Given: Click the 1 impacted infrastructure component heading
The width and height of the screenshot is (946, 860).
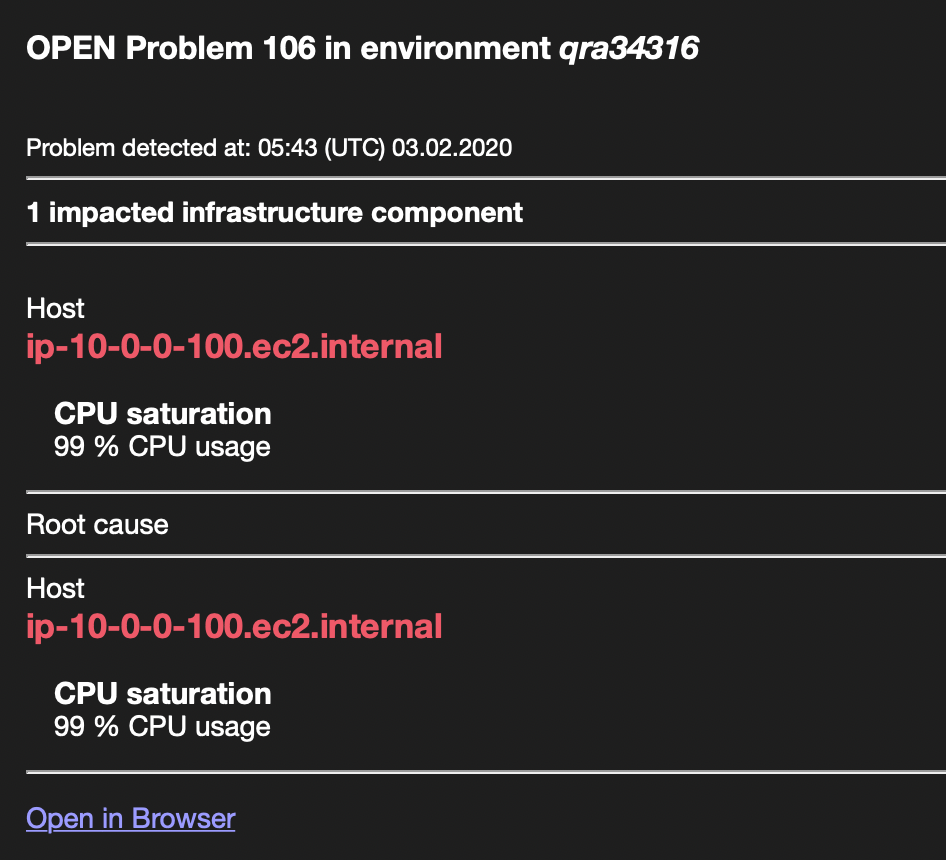Looking at the screenshot, I should pos(275,212).
